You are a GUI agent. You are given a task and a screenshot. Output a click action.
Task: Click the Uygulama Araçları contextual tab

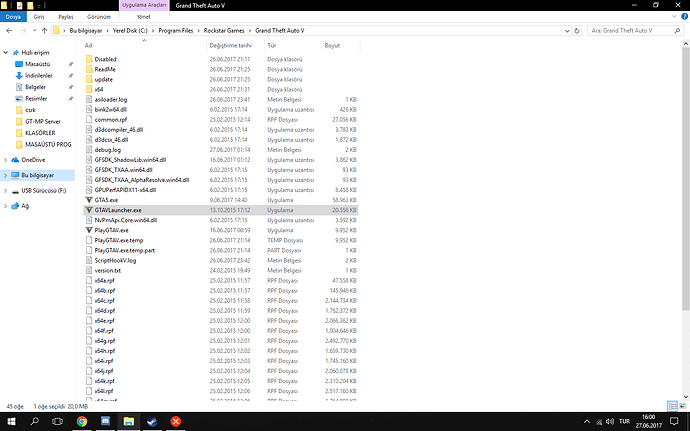tap(144, 5)
